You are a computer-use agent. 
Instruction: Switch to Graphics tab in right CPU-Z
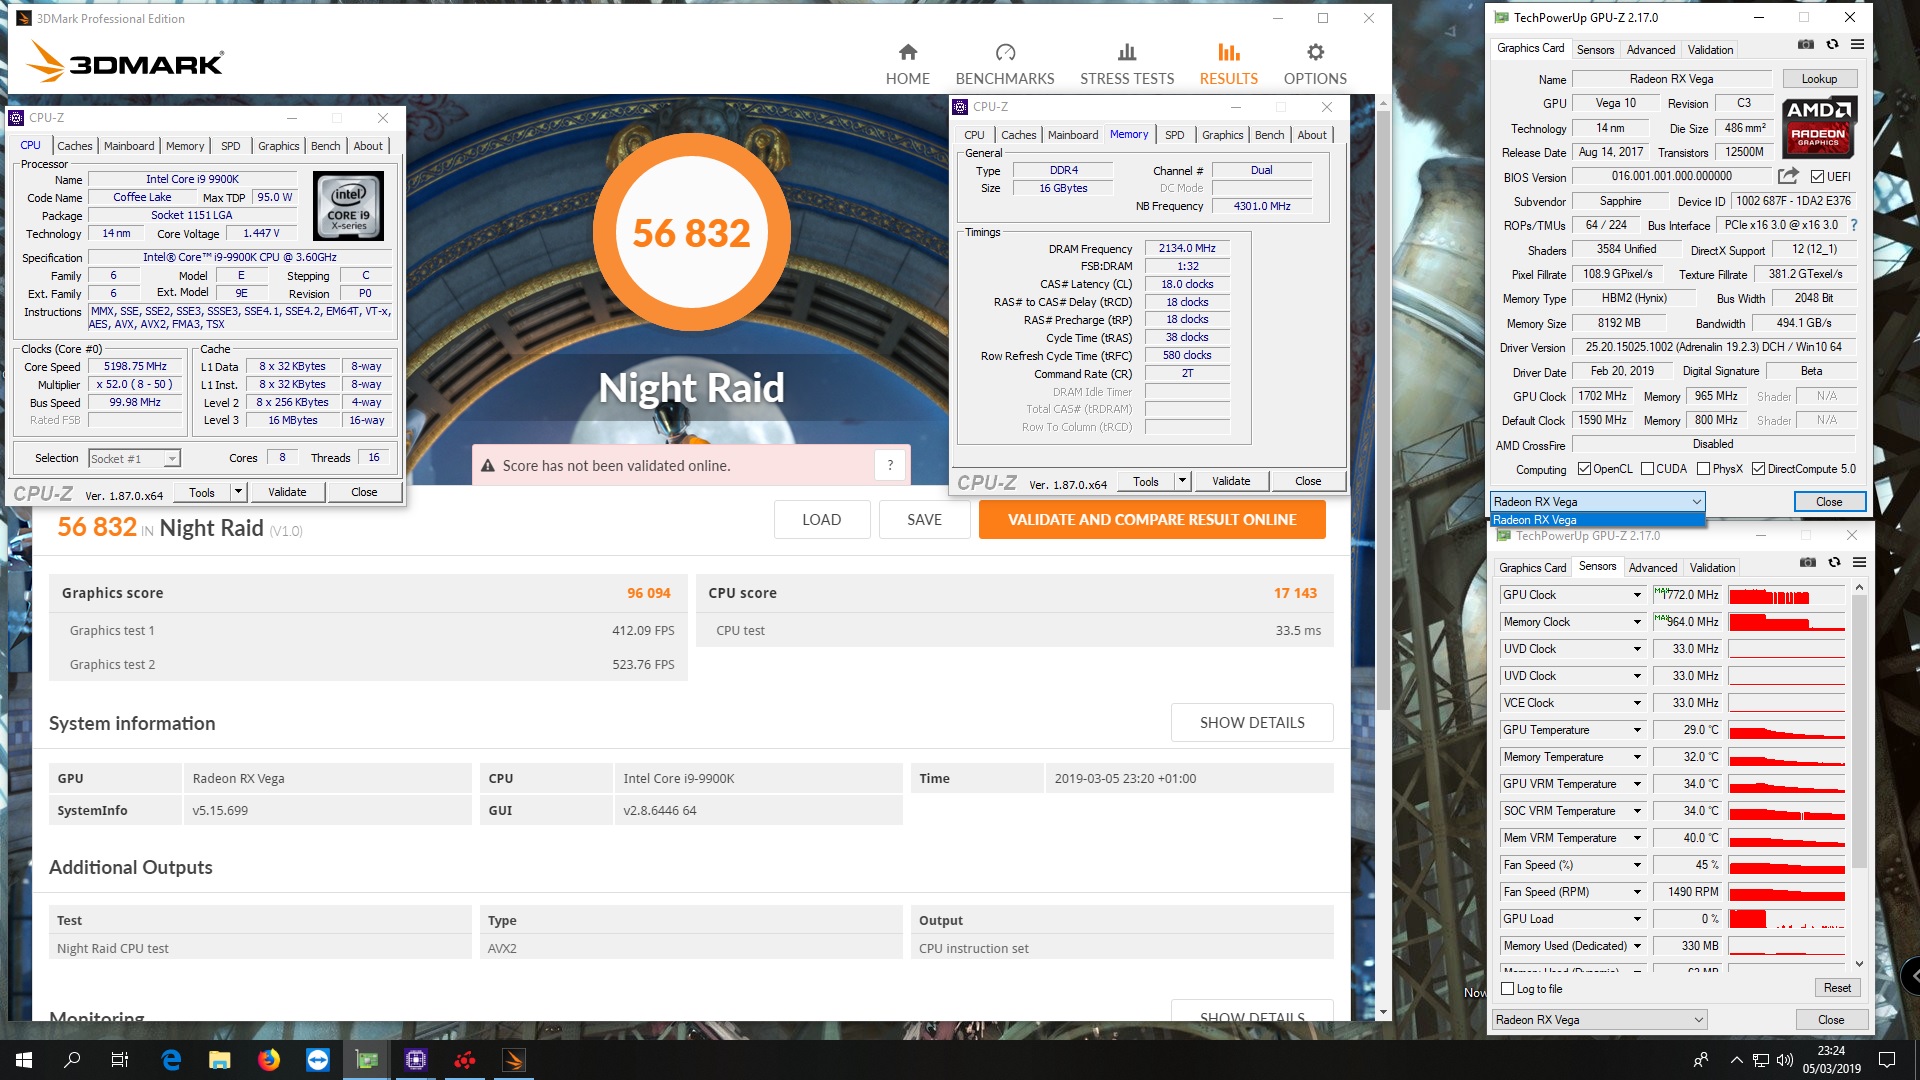click(1222, 135)
